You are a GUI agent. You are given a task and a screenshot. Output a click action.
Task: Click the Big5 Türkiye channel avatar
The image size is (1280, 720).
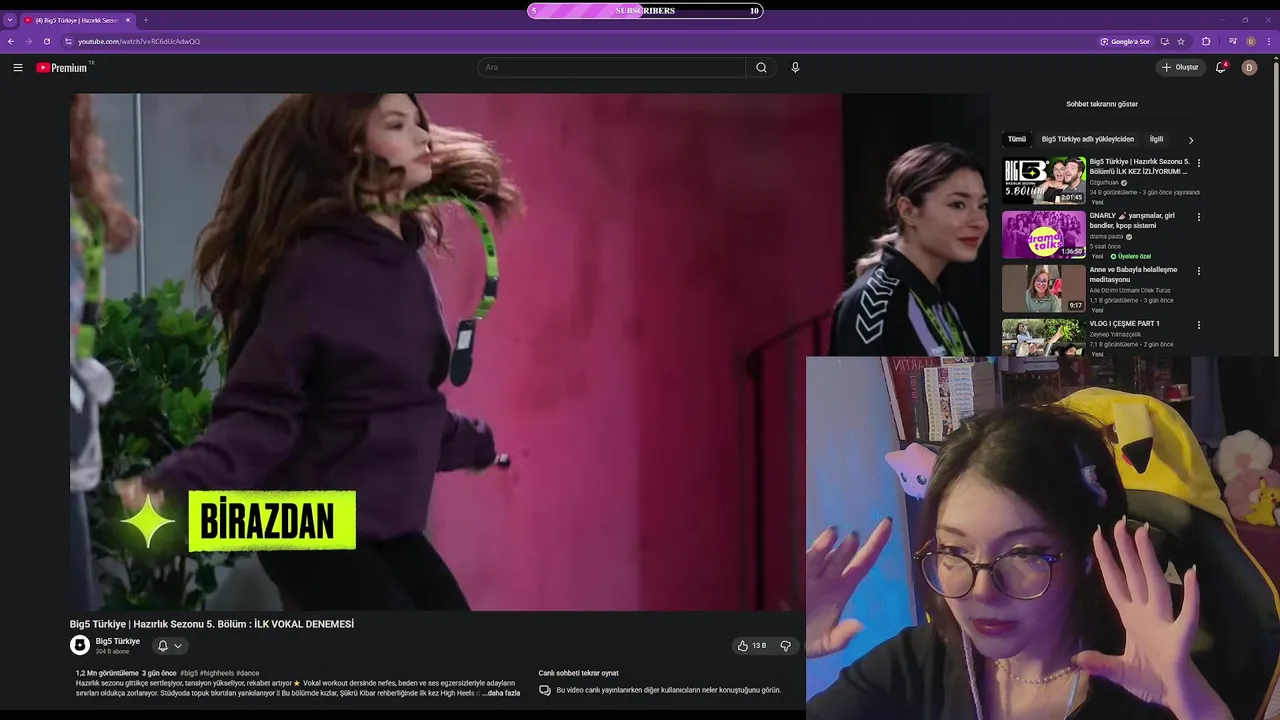coord(80,646)
